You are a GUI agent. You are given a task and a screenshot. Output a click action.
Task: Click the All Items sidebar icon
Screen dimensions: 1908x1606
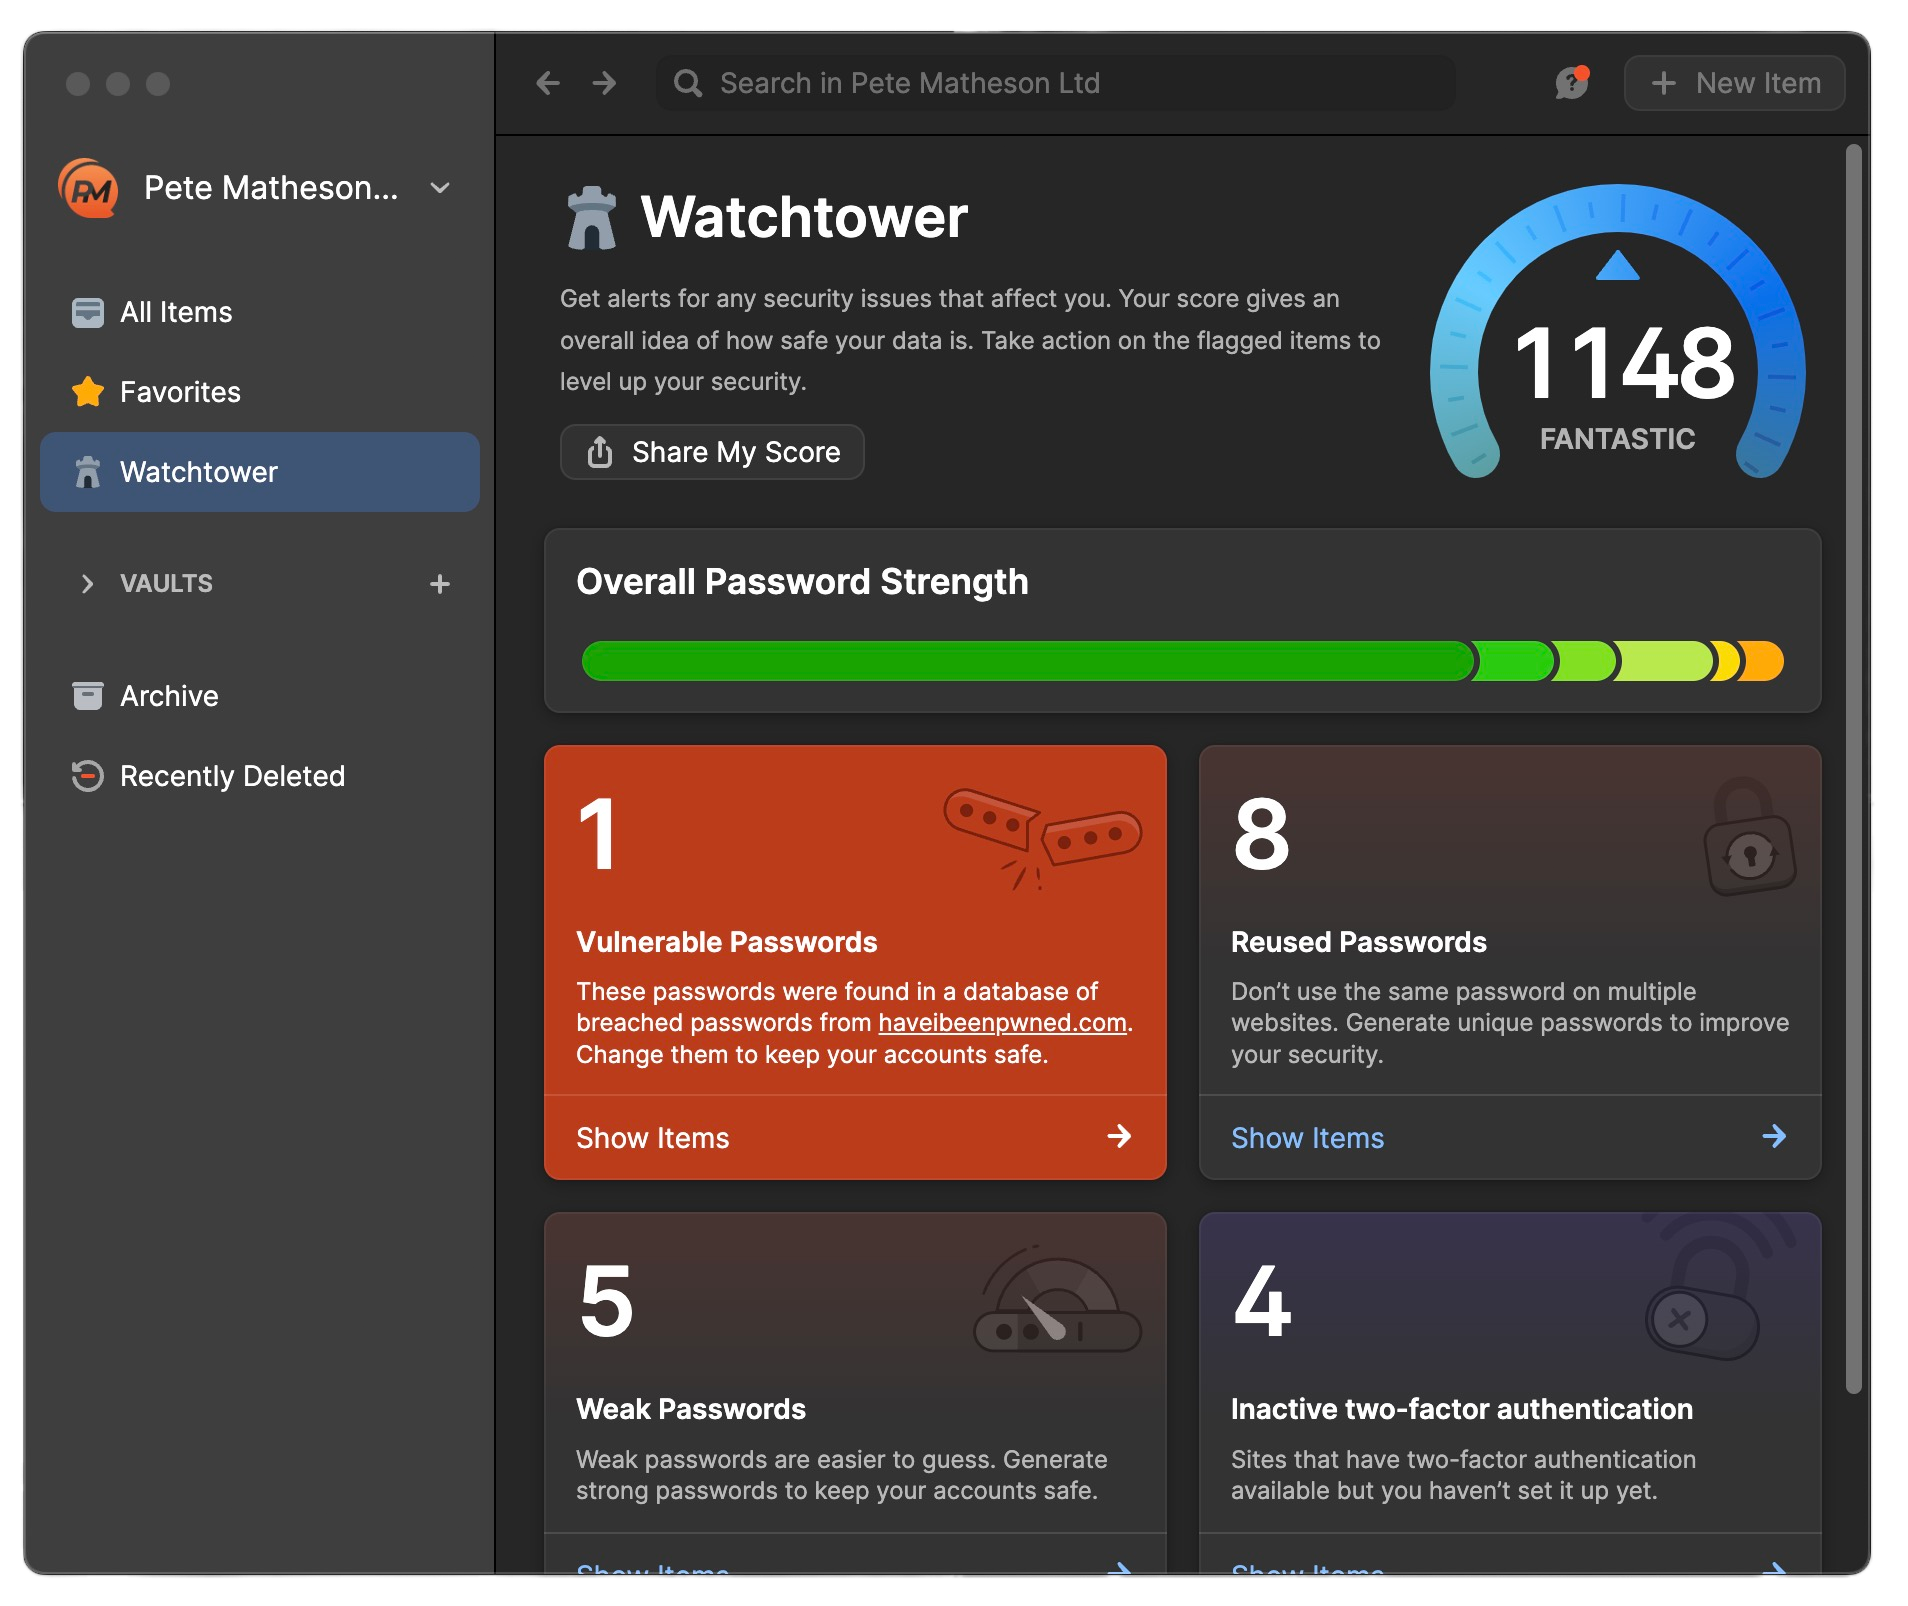pos(88,312)
